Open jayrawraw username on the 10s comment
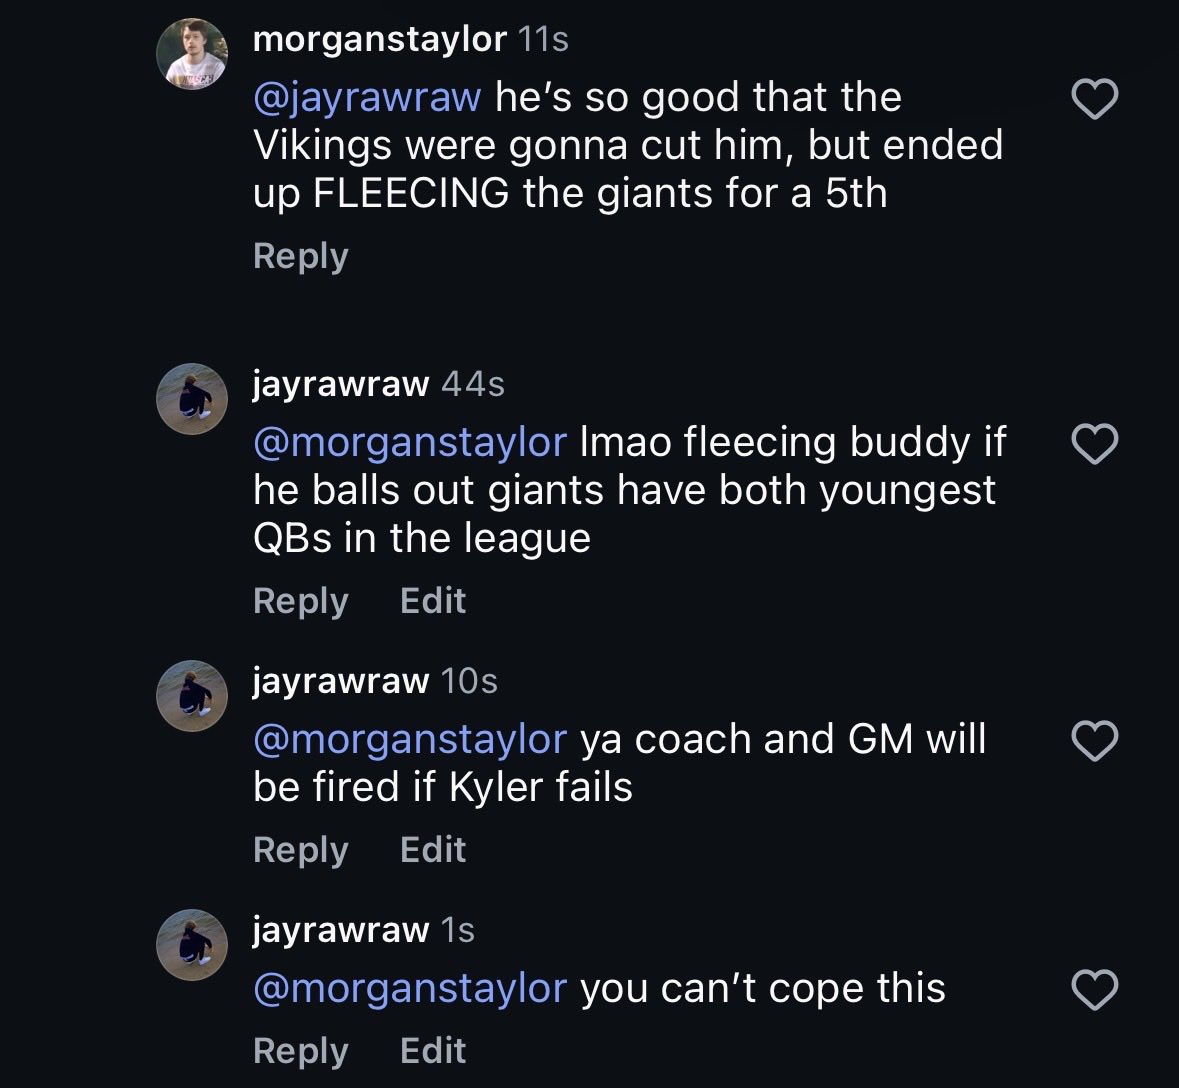 point(341,681)
